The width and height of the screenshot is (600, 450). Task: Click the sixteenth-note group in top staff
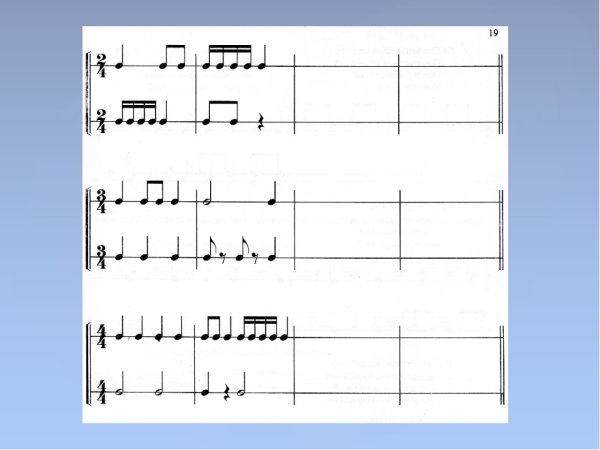[229, 57]
